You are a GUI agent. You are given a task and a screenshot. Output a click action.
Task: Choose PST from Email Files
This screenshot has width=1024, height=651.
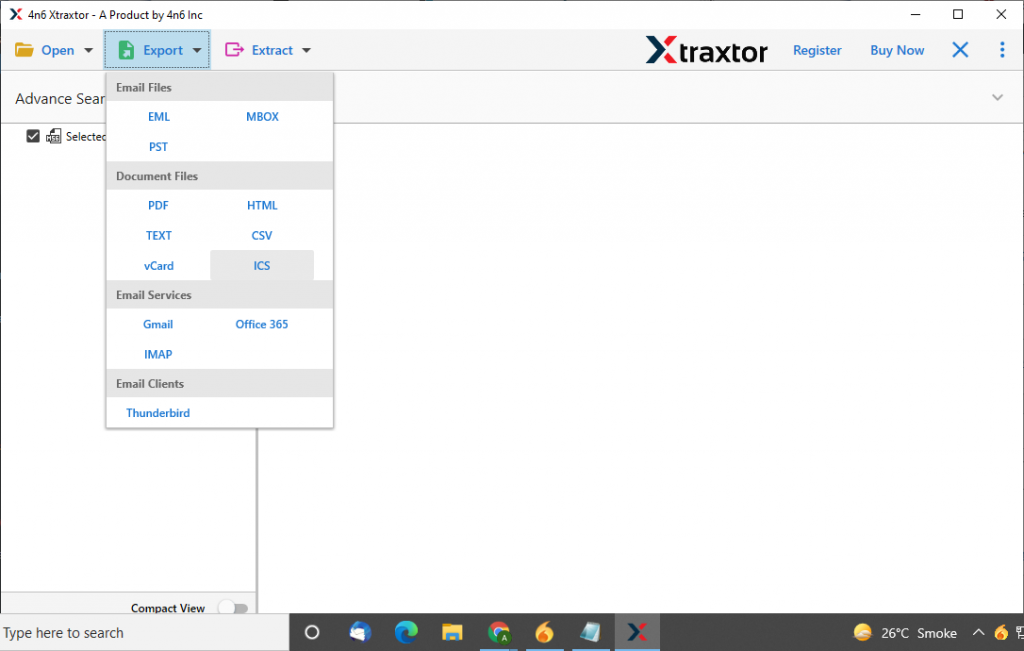pos(158,146)
